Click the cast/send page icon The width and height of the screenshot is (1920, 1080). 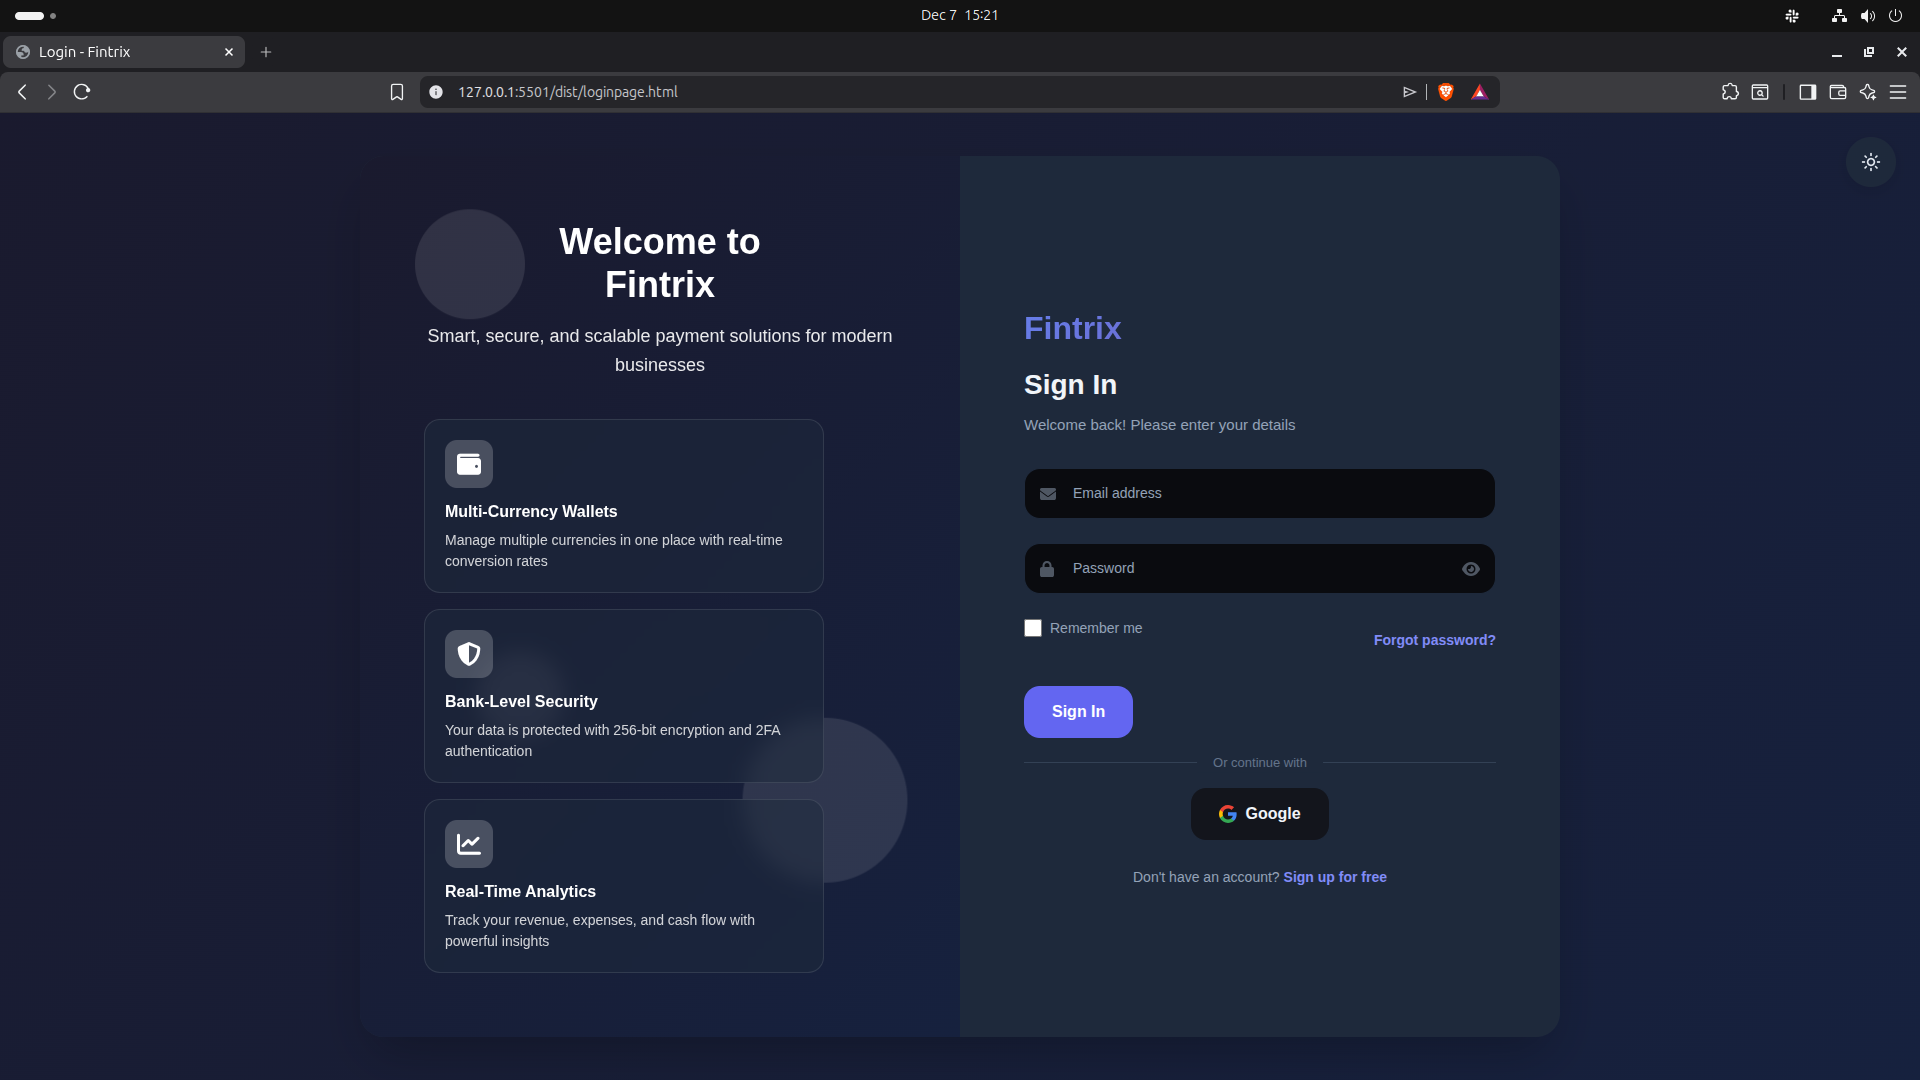(x=1410, y=91)
